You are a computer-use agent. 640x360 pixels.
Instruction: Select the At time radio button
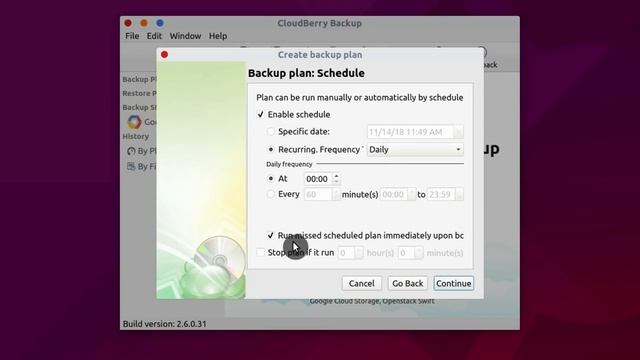coord(271,178)
